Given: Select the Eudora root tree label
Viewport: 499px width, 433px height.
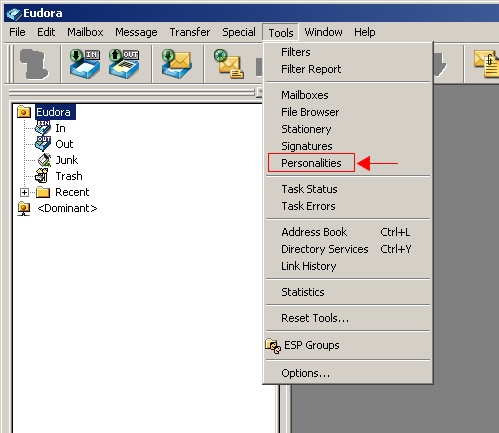Looking at the screenshot, I should pyautogui.click(x=55, y=112).
